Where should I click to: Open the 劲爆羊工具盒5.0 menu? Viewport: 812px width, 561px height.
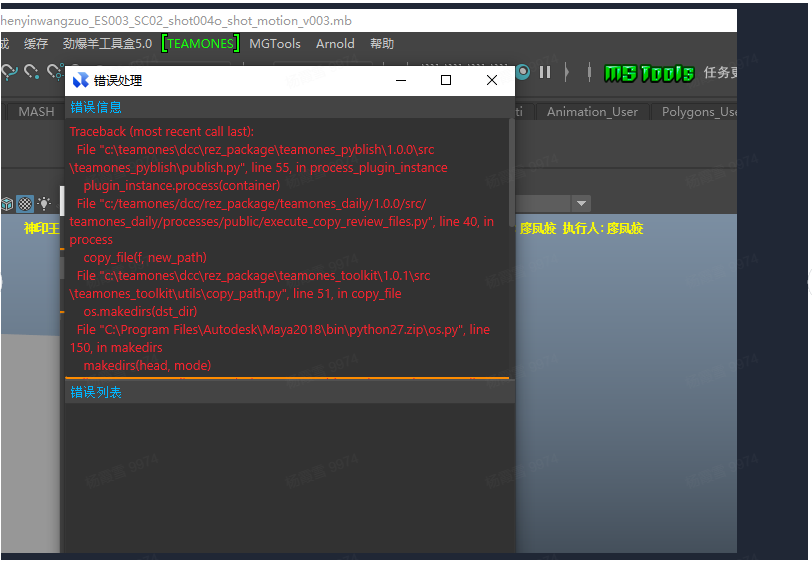pos(107,44)
